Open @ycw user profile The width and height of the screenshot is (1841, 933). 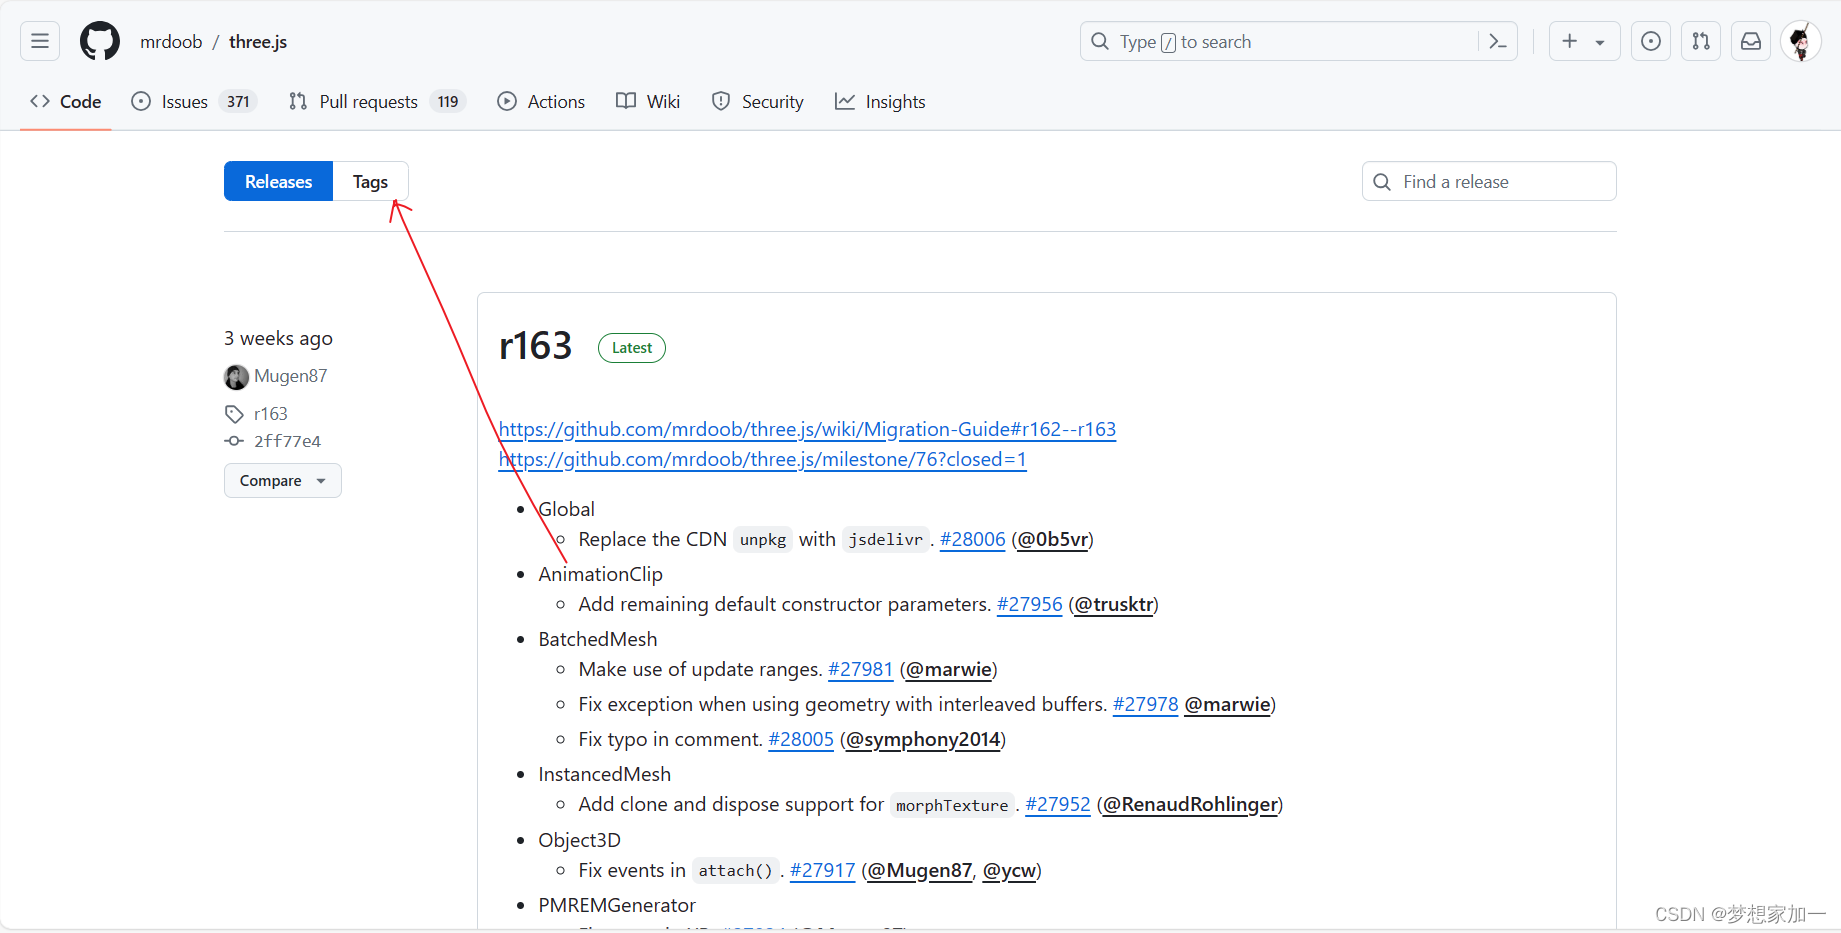point(1009,870)
